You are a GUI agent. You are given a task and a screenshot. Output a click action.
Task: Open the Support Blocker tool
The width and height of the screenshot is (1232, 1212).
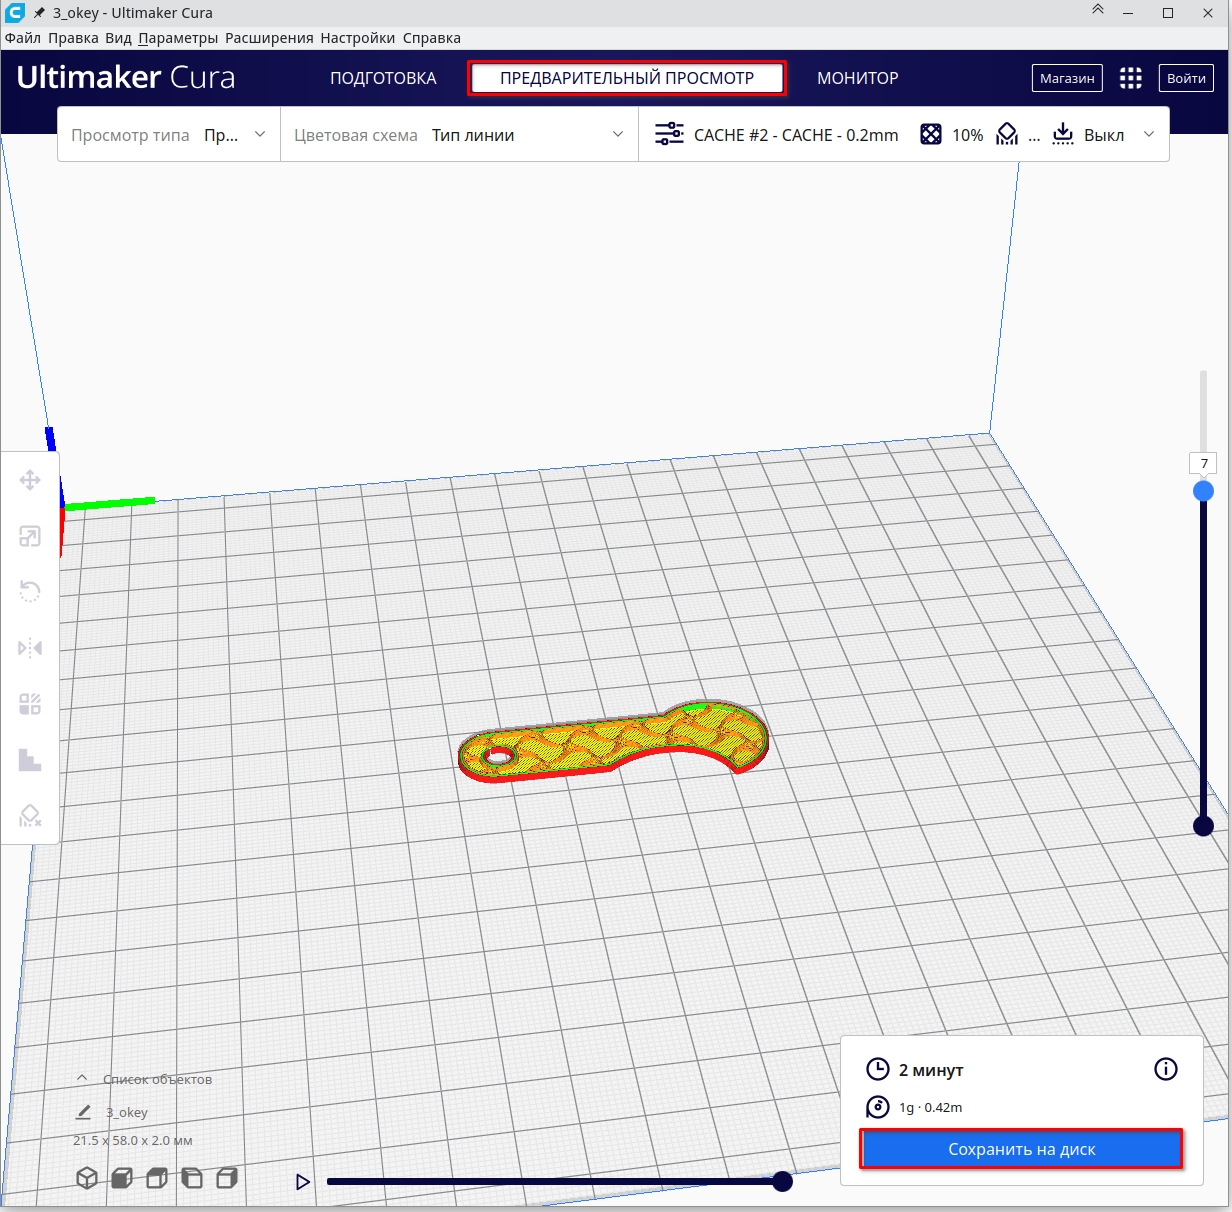[x=30, y=816]
